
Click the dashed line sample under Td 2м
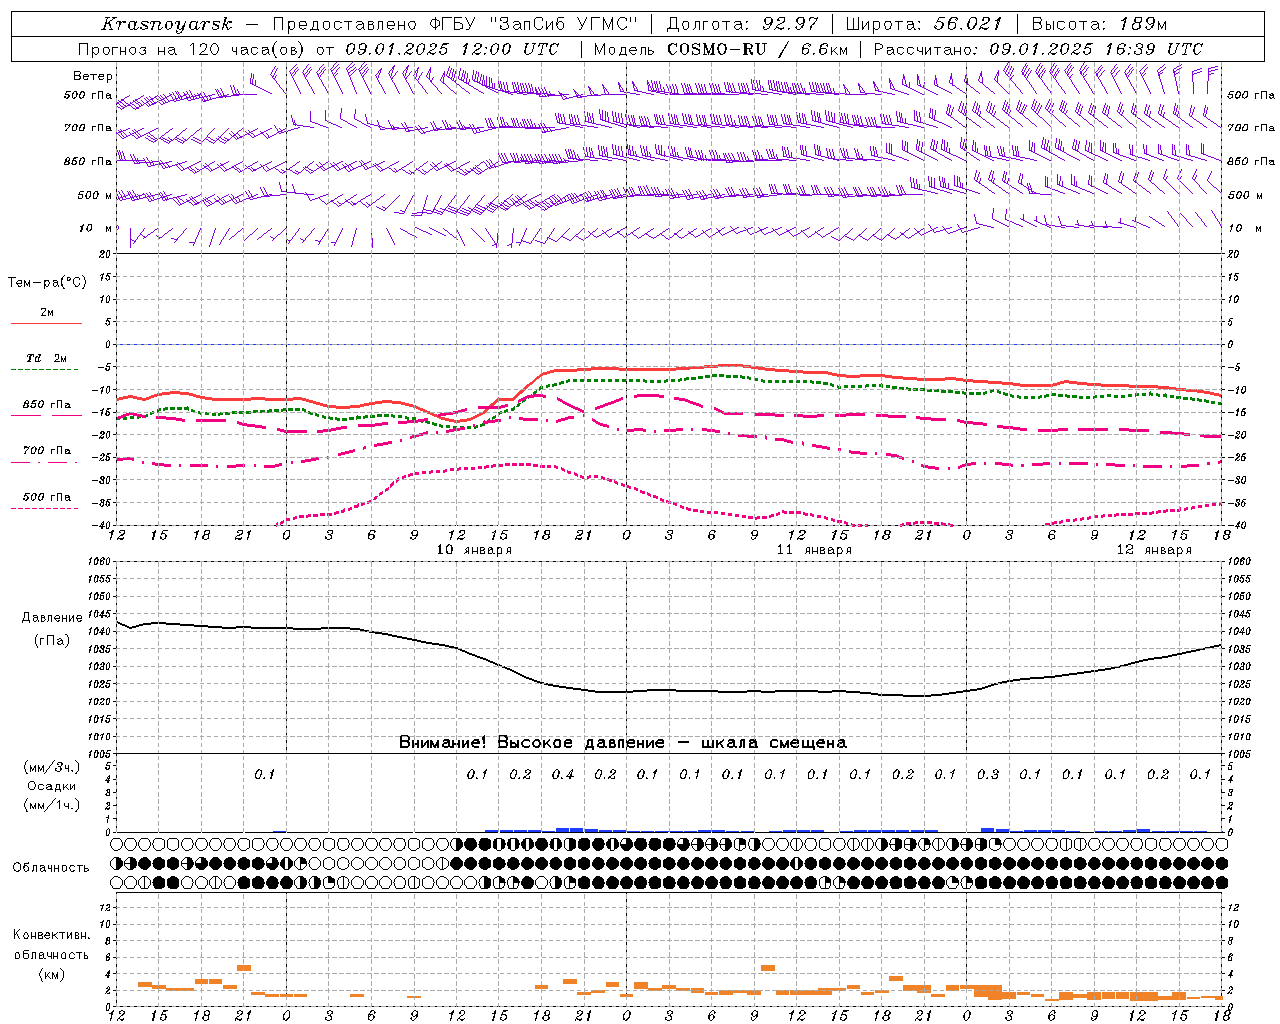point(46,369)
